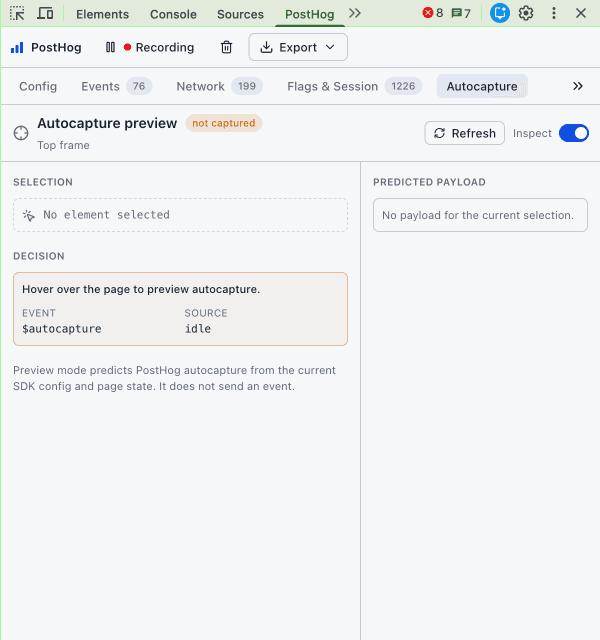Toggle the Inspect switch off

click(573, 133)
